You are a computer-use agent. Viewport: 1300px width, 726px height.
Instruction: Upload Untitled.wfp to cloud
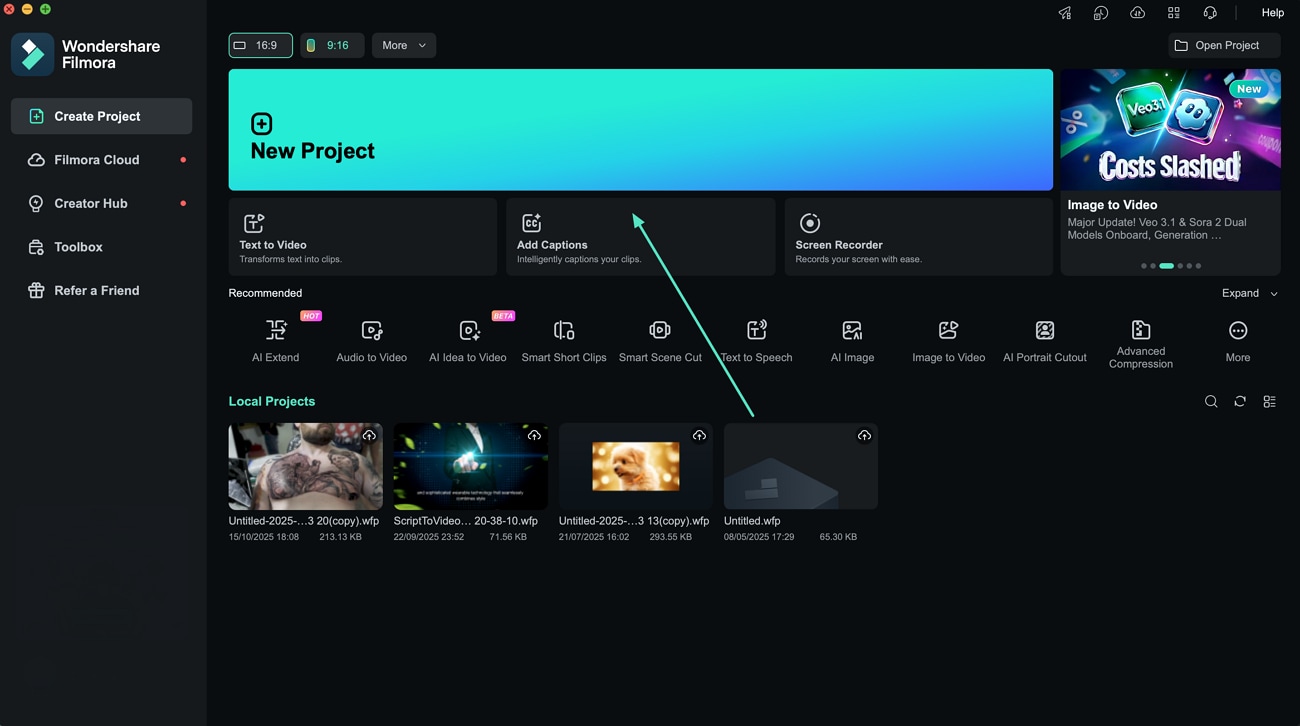click(x=864, y=435)
